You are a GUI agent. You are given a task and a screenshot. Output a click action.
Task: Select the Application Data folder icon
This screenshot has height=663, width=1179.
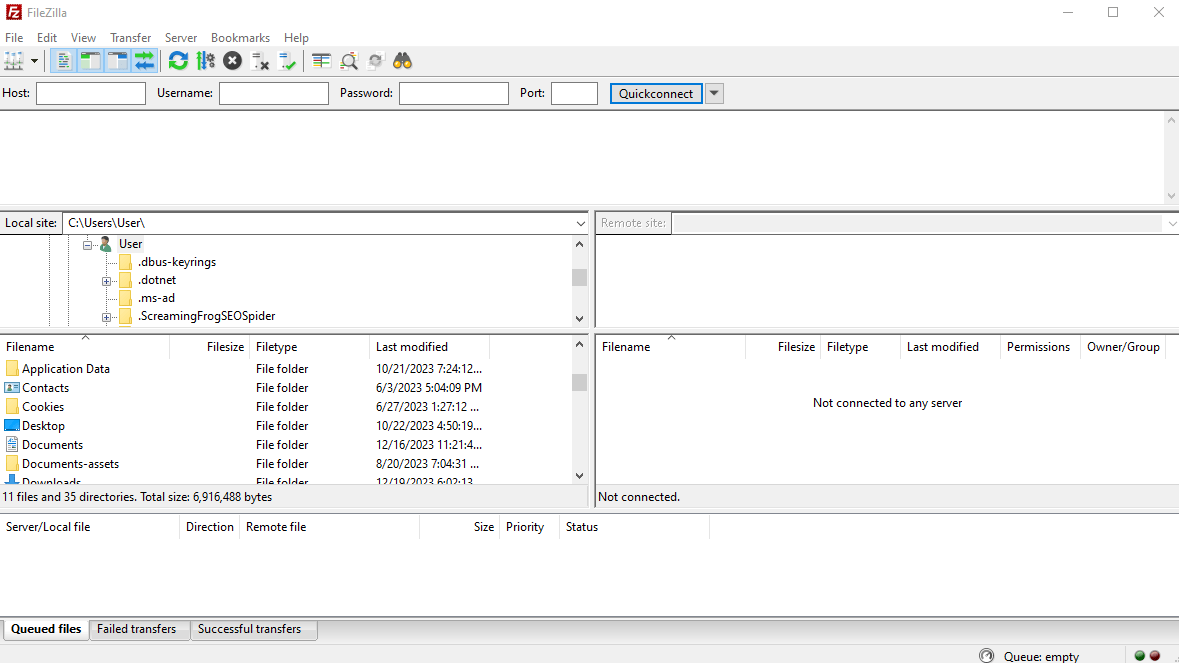point(12,368)
